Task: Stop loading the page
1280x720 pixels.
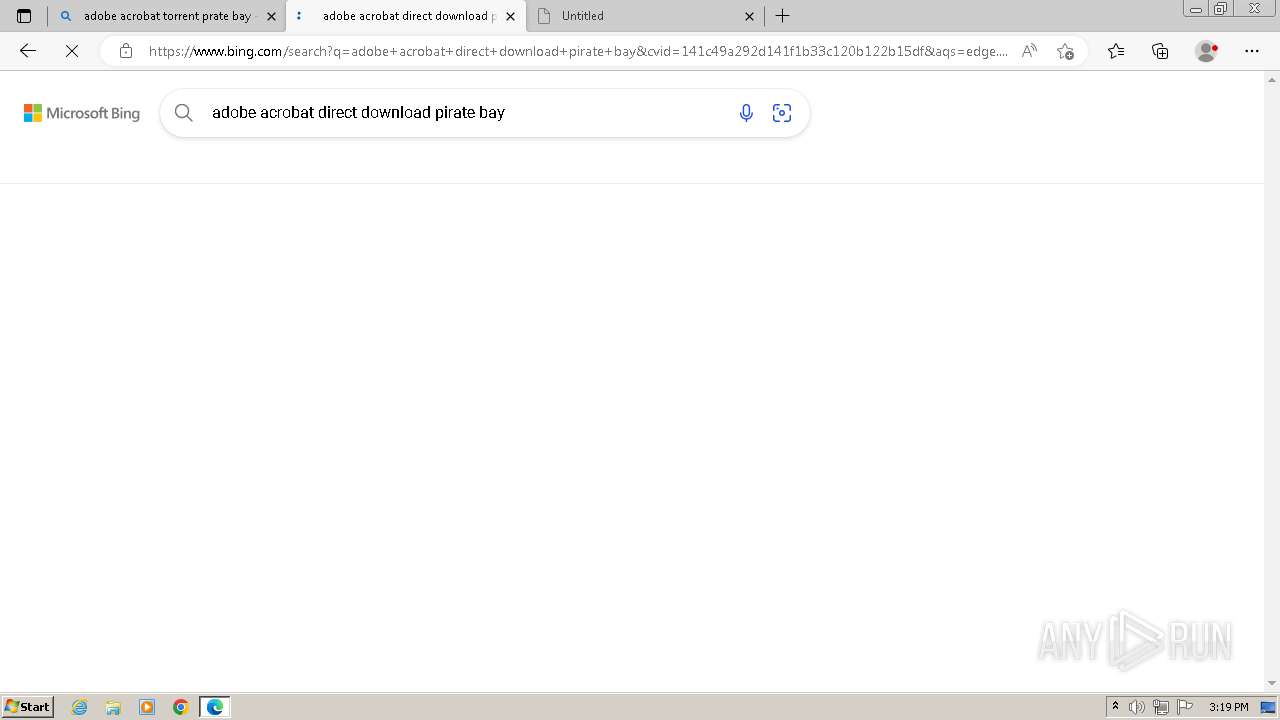Action: [71, 51]
